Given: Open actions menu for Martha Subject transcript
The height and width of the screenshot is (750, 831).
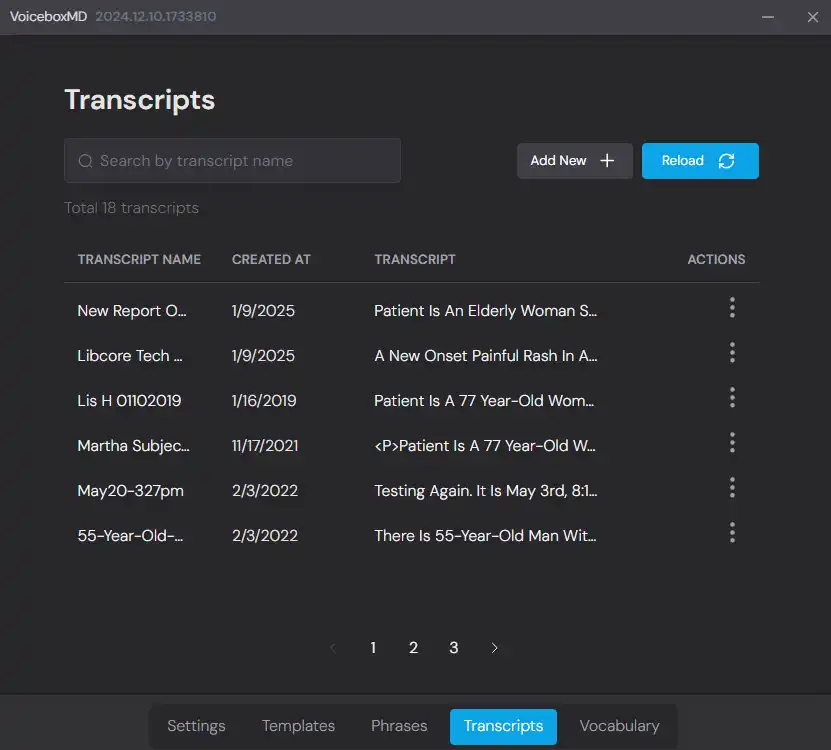Looking at the screenshot, I should tap(732, 443).
